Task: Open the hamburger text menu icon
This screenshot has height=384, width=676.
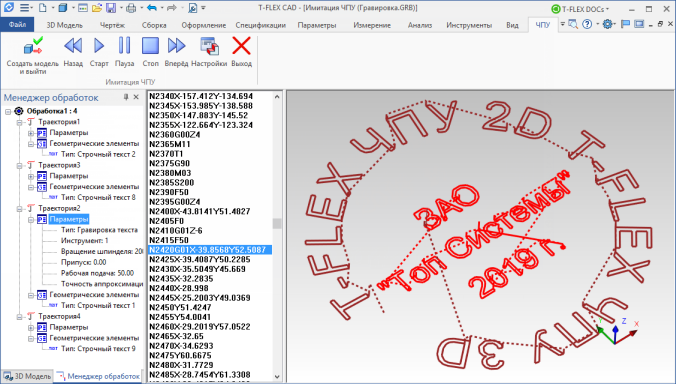Action: pyautogui.click(x=25, y=8)
